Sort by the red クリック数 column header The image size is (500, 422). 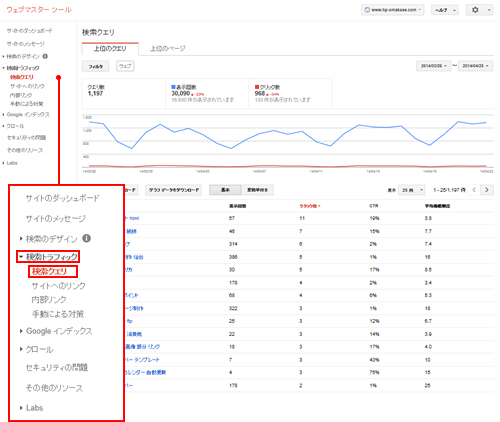(x=310, y=206)
